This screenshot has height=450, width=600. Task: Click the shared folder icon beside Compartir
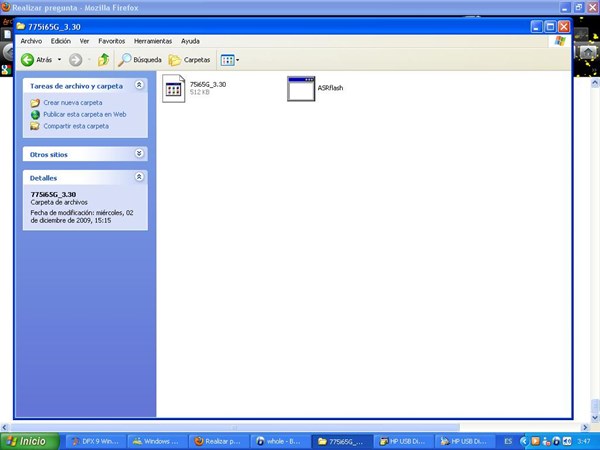pyautogui.click(x=35, y=126)
